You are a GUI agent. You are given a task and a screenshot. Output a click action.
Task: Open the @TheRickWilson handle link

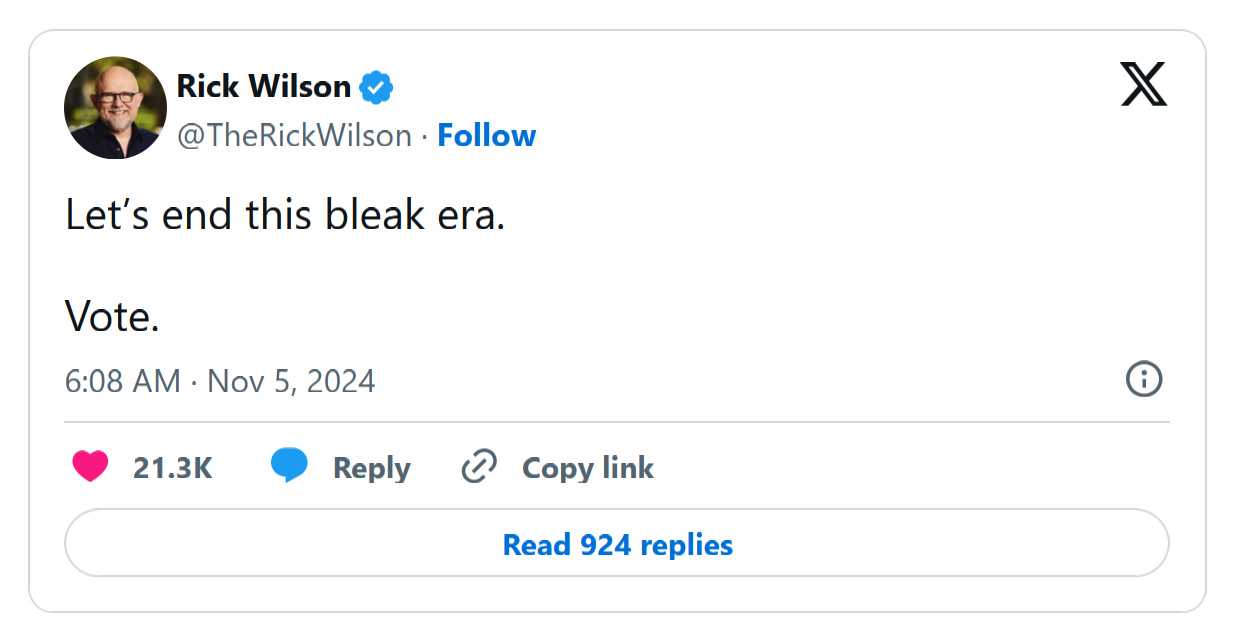(x=294, y=136)
